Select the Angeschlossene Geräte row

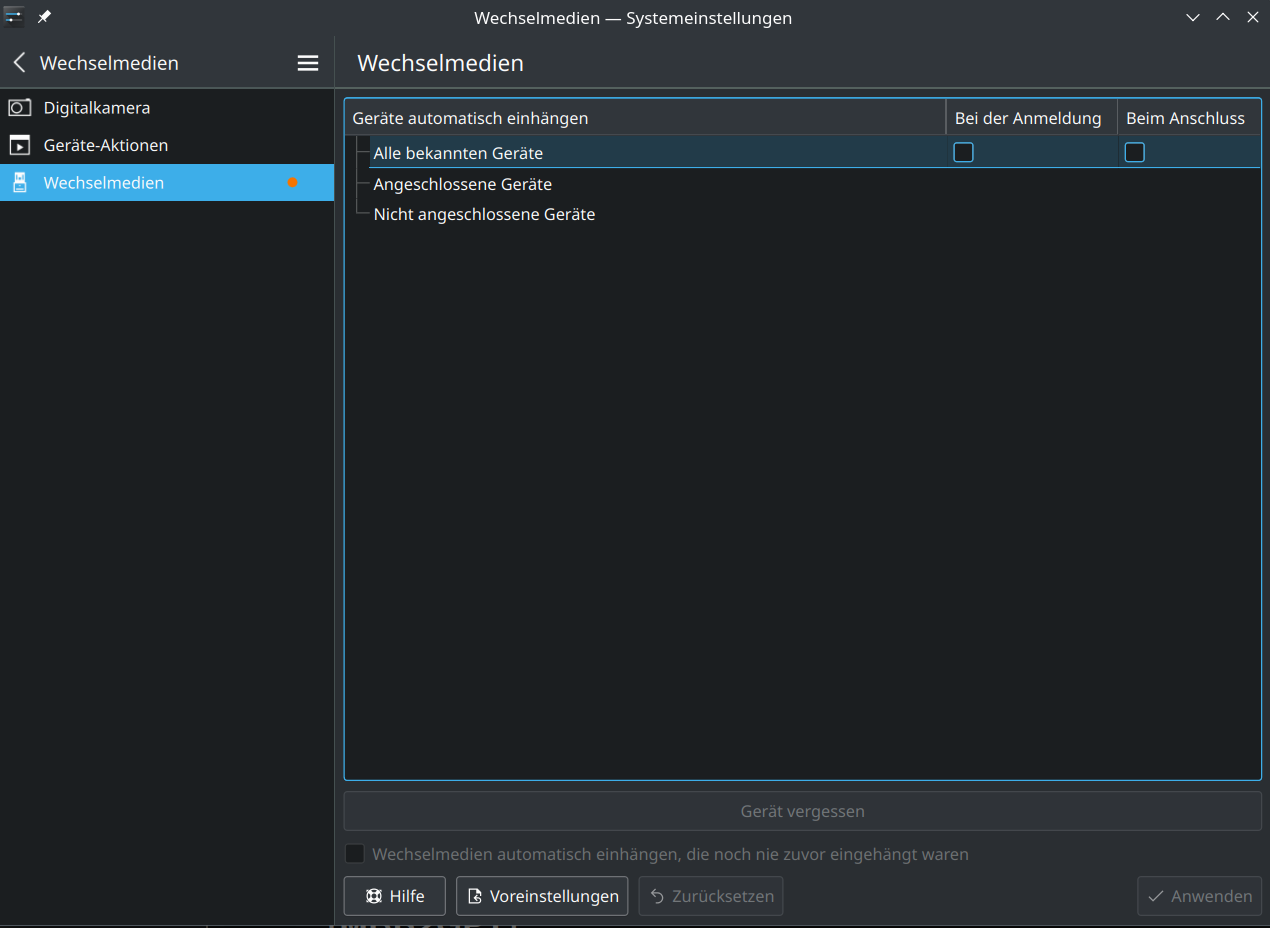[x=462, y=184]
